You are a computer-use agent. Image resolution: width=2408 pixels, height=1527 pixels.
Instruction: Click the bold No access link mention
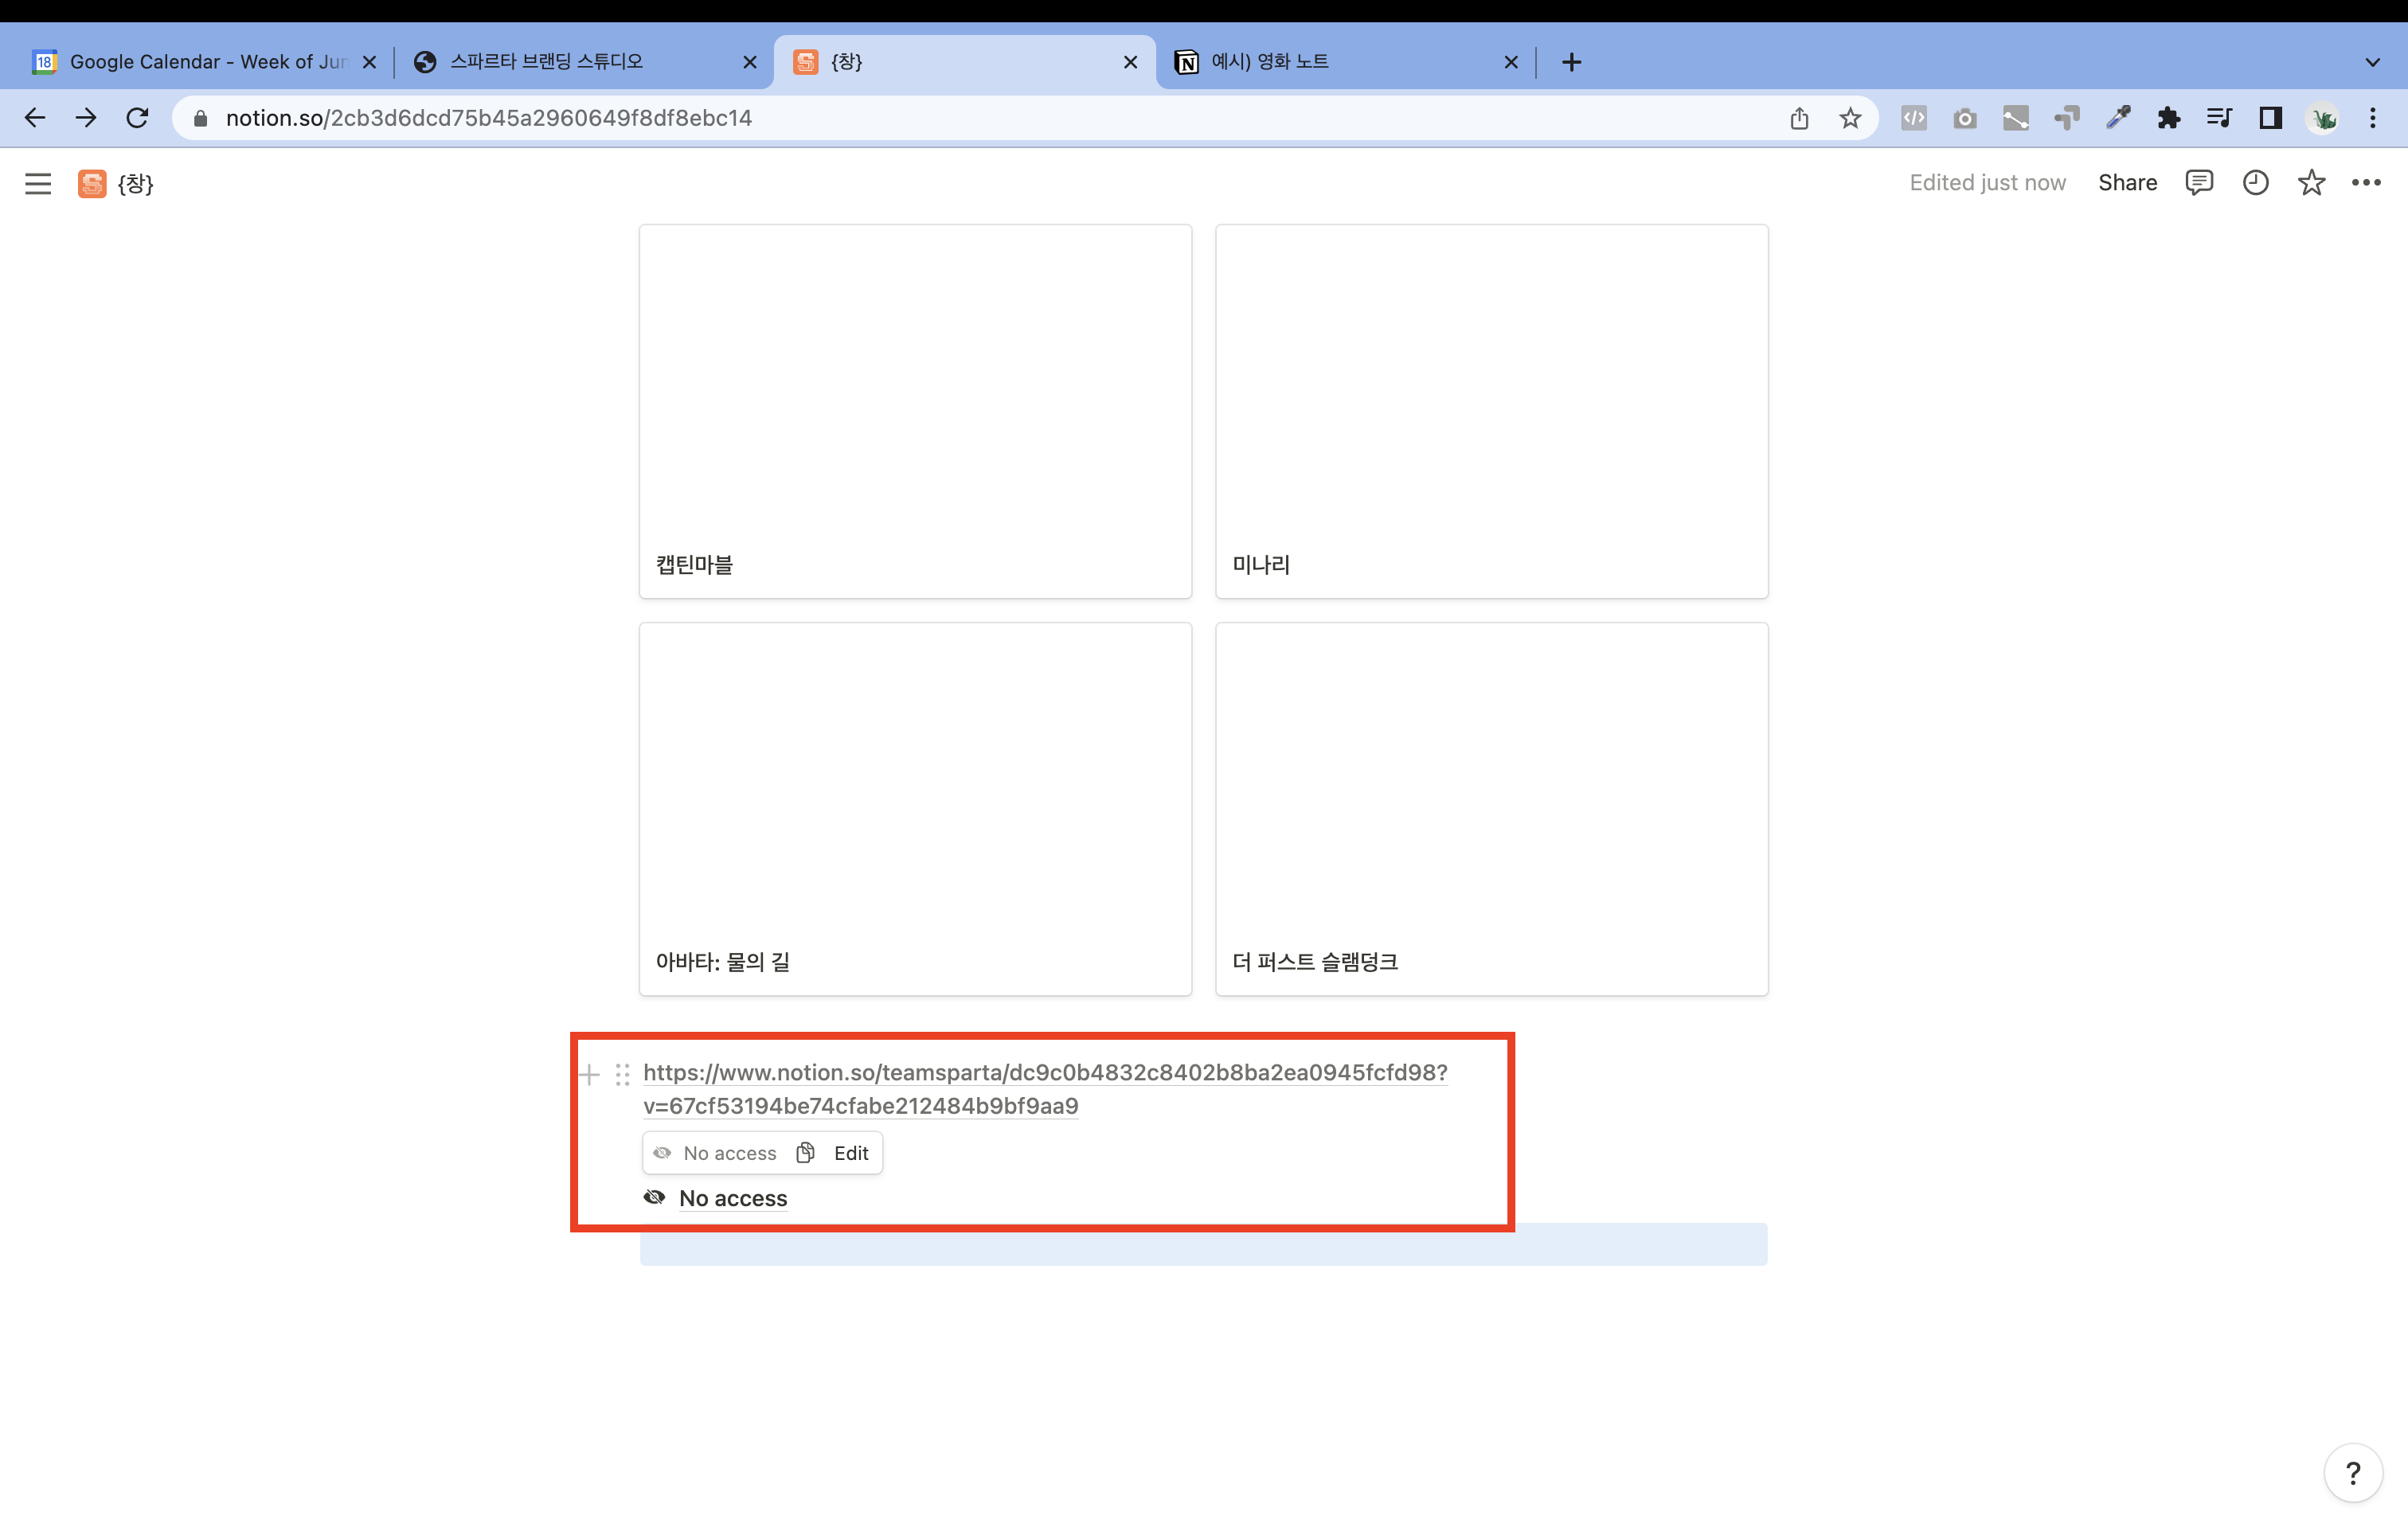[x=733, y=1198]
